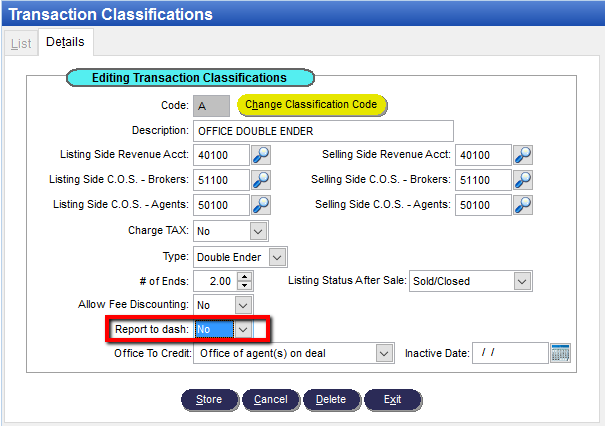Open lookup for Listing Side C.O.S. Agents
The image size is (605, 426).
click(260, 205)
